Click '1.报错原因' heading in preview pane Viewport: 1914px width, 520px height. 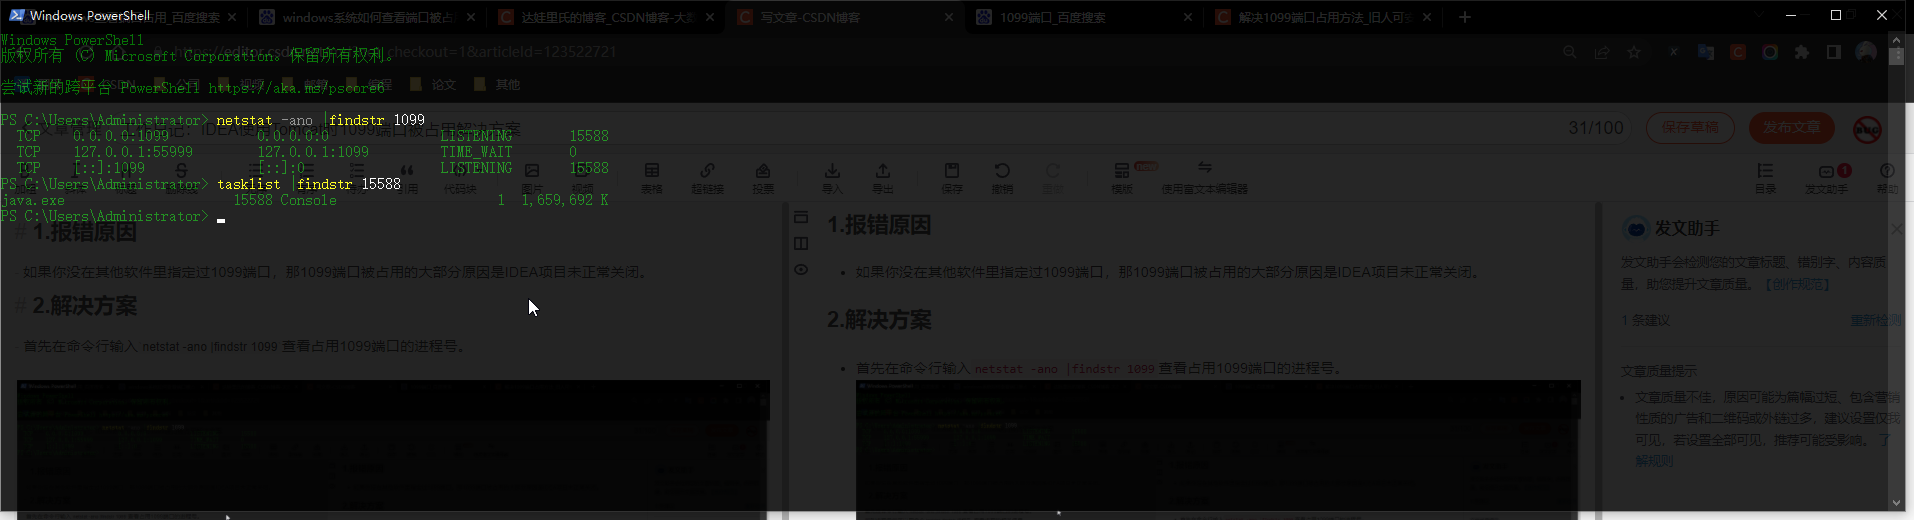pos(879,225)
